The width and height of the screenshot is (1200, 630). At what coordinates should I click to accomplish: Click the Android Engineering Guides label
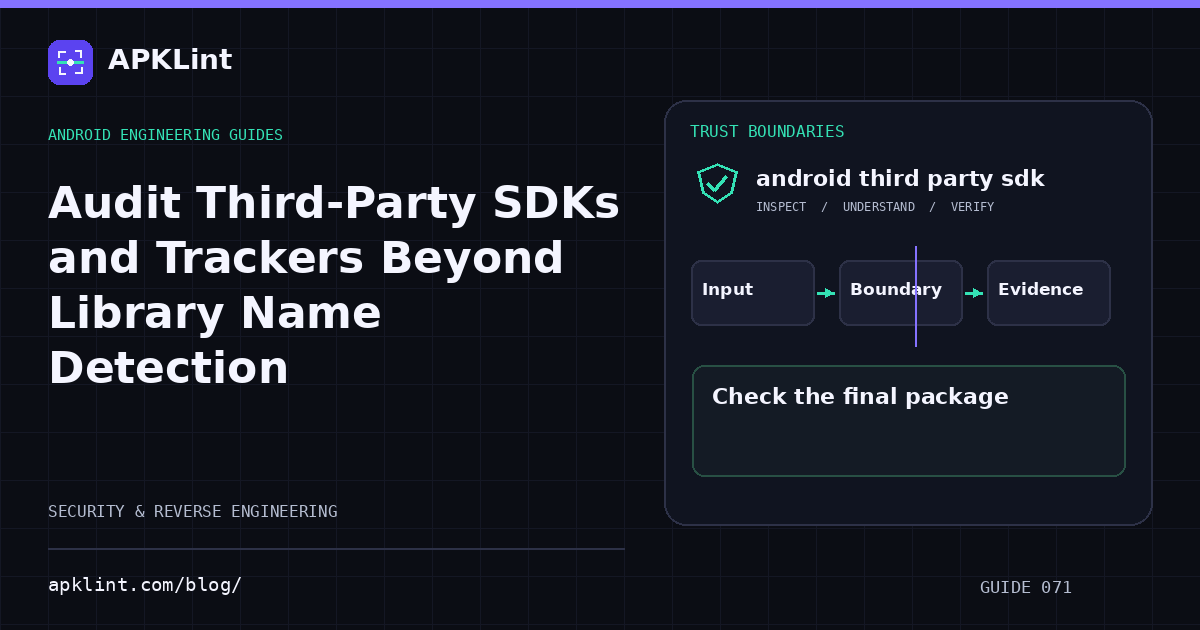coord(165,135)
